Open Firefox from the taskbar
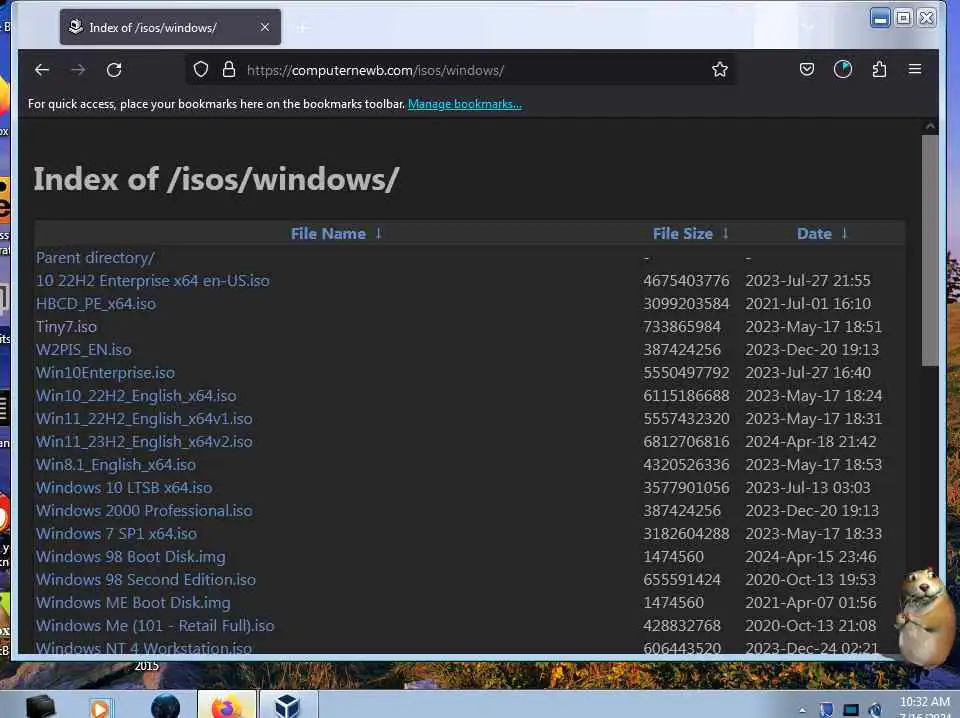This screenshot has height=718, width=960. tap(226, 706)
